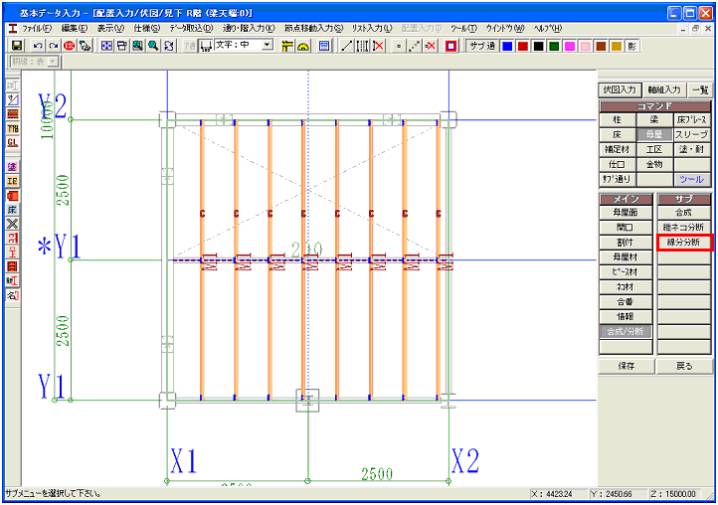The height and width of the screenshot is (505, 718).
Task: Click the dotted diagonal line icon
Action: point(414,46)
